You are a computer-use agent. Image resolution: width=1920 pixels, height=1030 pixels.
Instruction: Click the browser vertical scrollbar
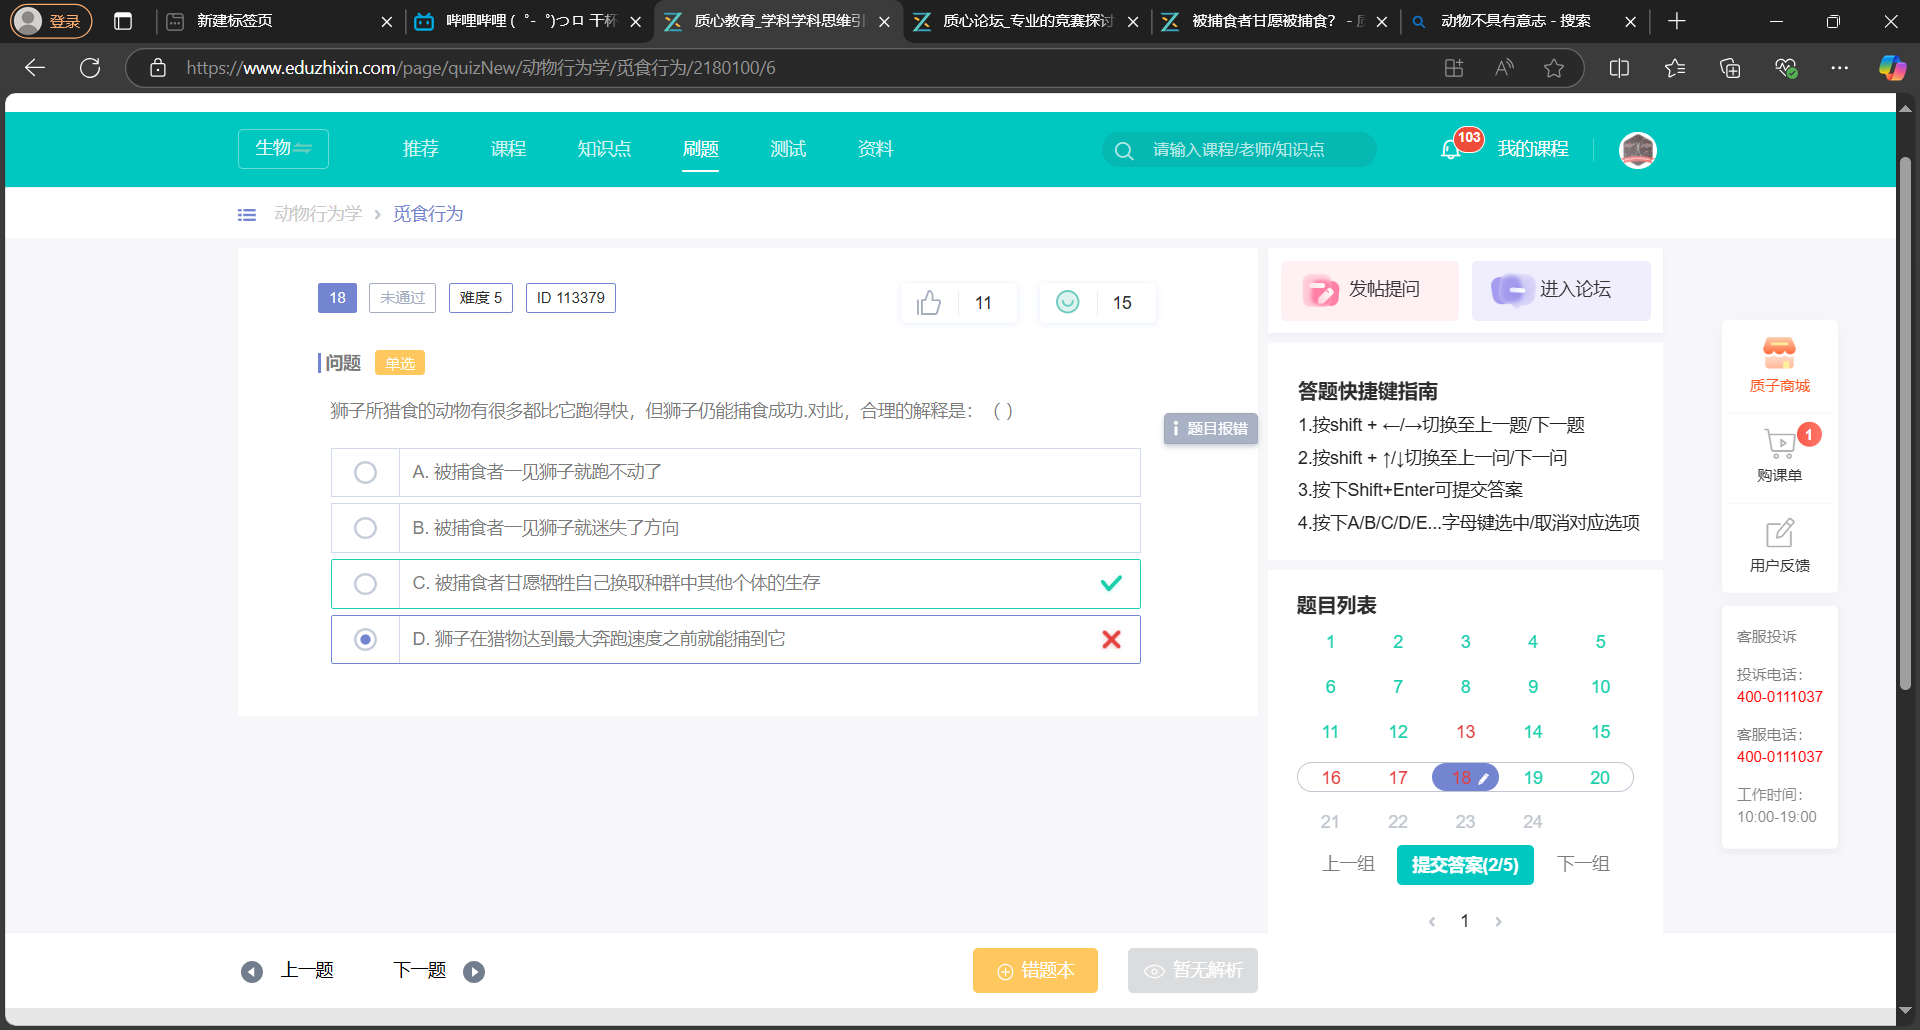tap(1906, 422)
